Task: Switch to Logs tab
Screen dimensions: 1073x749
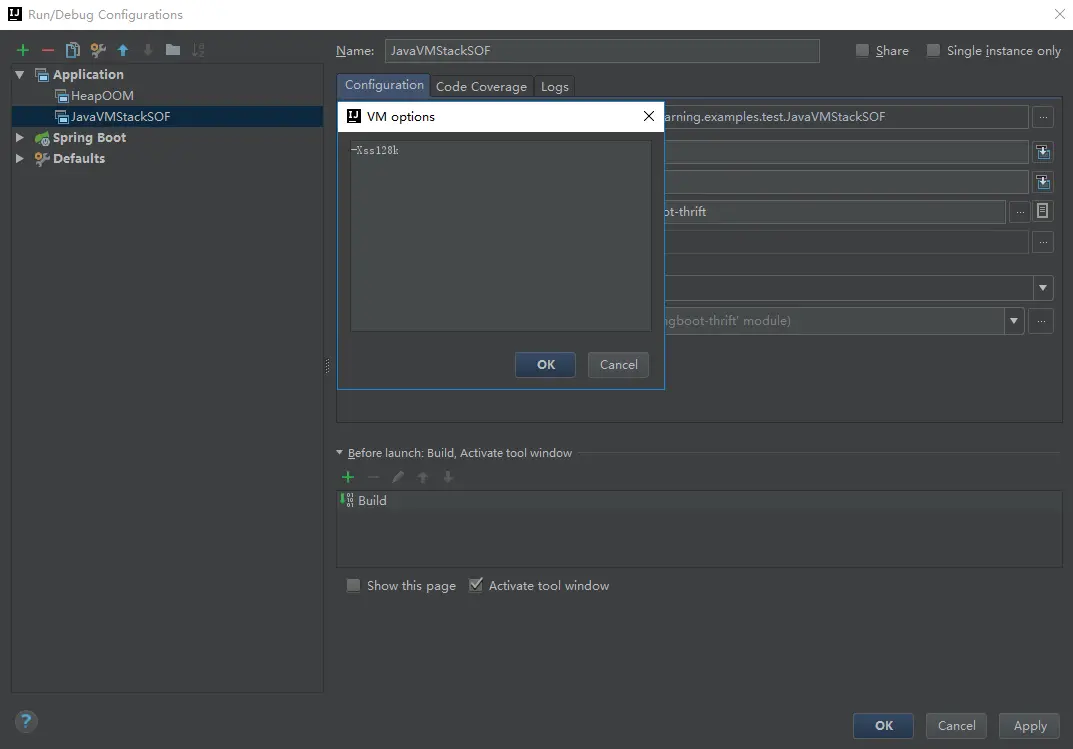Action: point(554,87)
